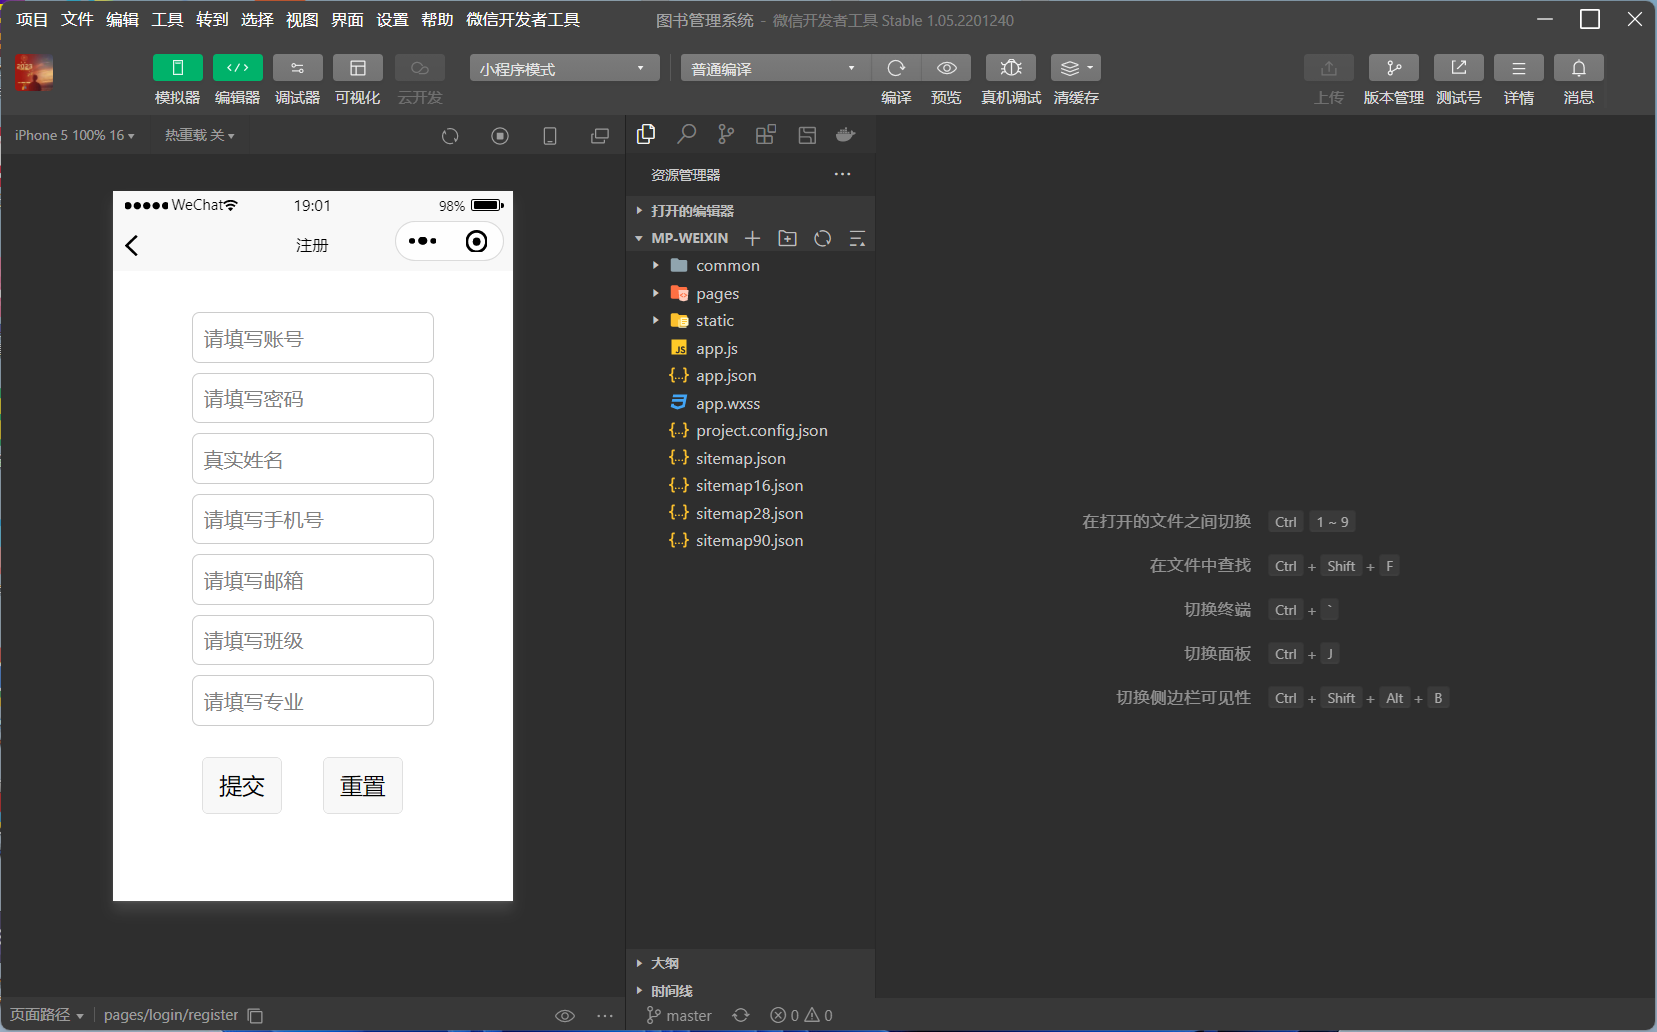Open the 微信开发者工具 menu
Screen dimensions: 1657x1032
523,19
